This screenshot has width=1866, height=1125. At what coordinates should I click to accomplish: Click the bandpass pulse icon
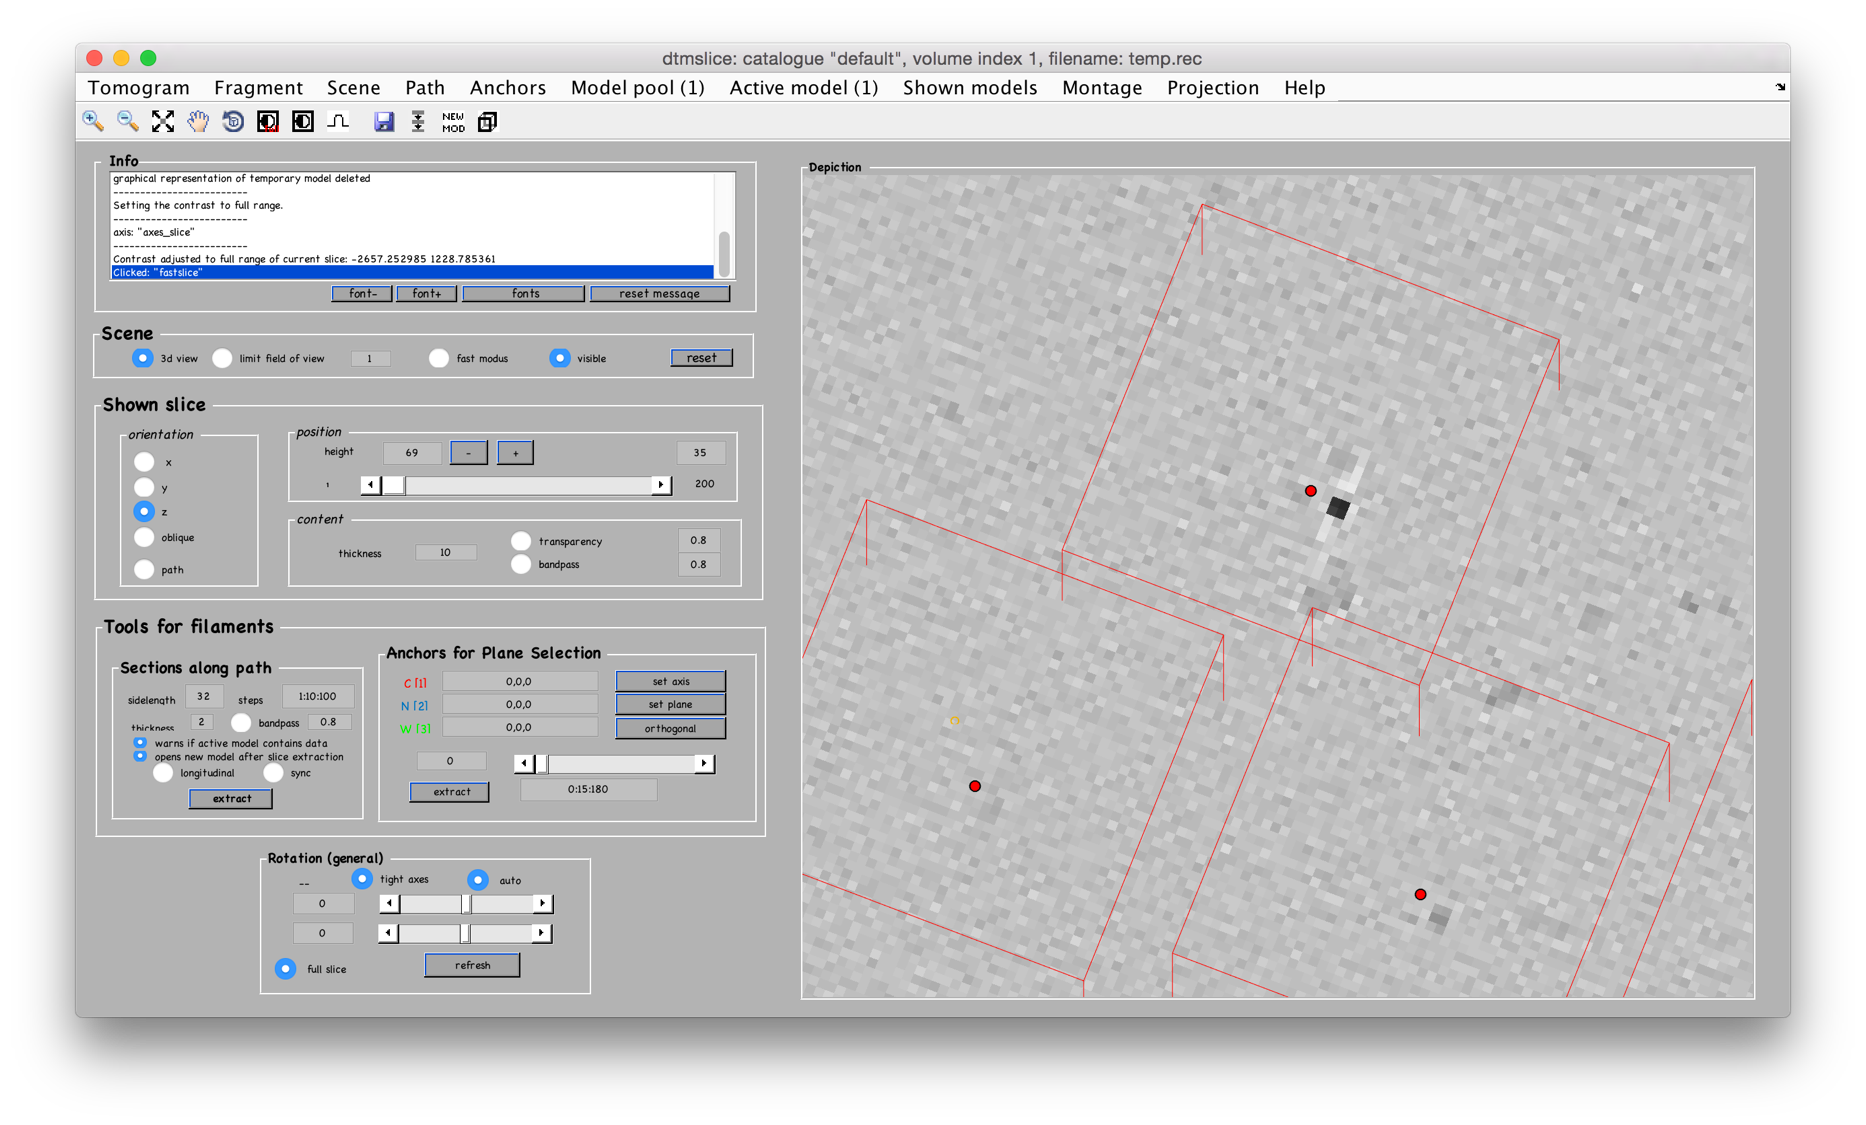point(338,122)
